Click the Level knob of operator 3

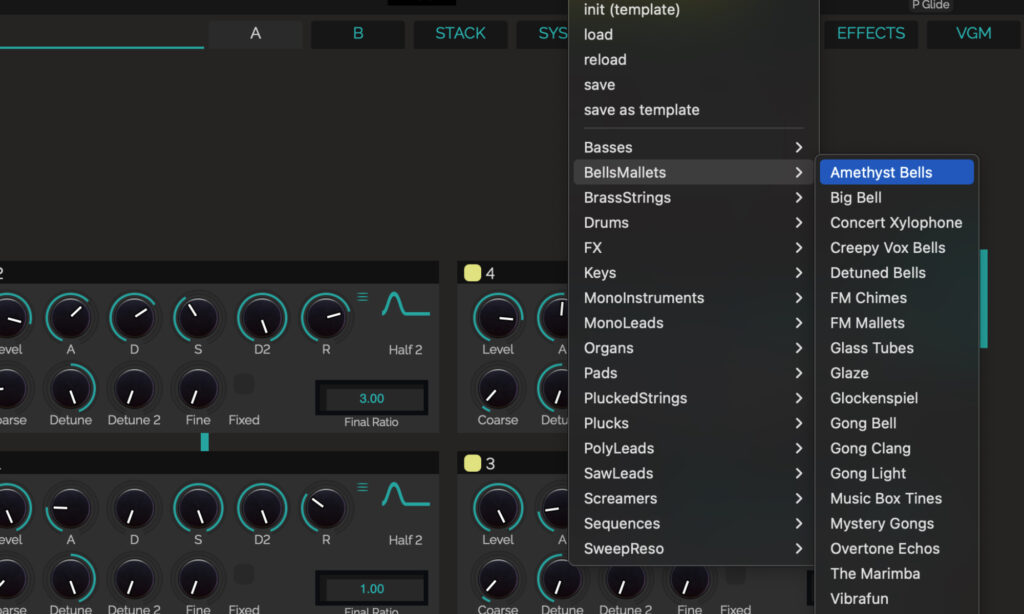pyautogui.click(x=498, y=509)
